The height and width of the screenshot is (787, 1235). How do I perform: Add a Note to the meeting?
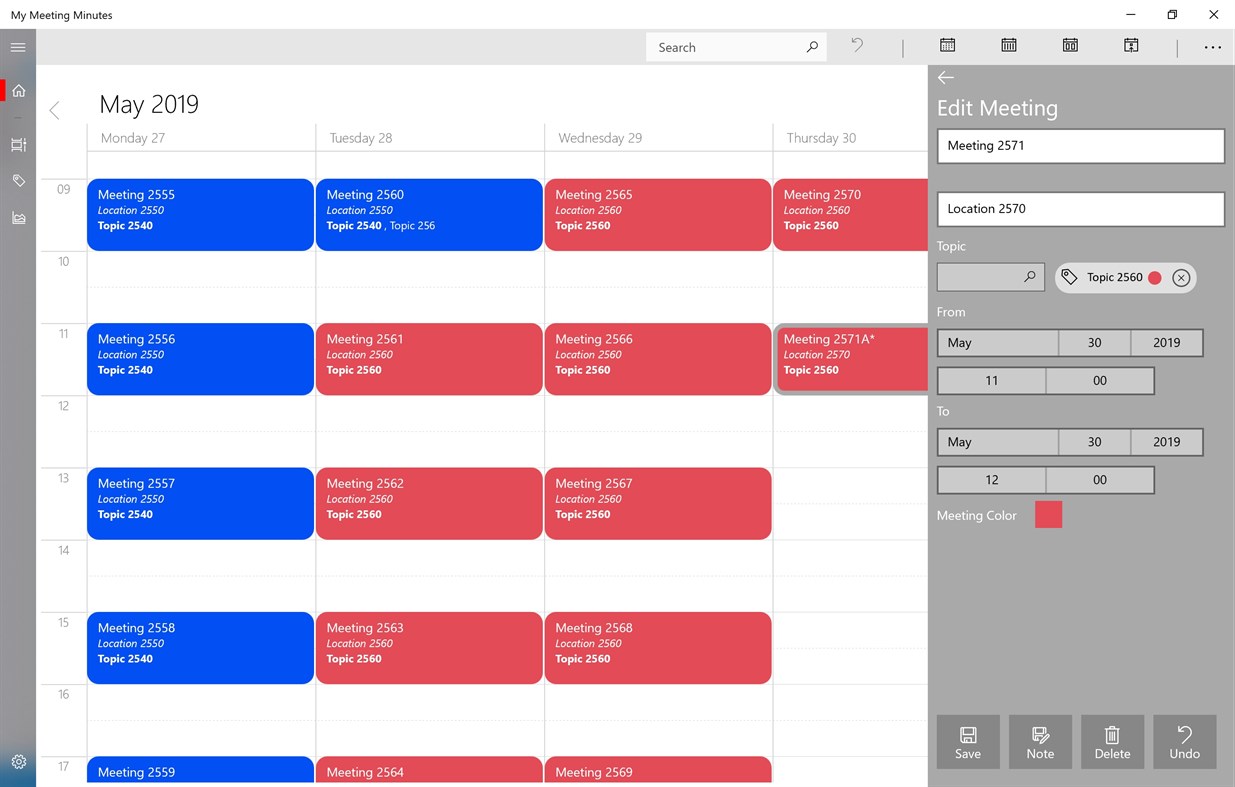[1040, 742]
